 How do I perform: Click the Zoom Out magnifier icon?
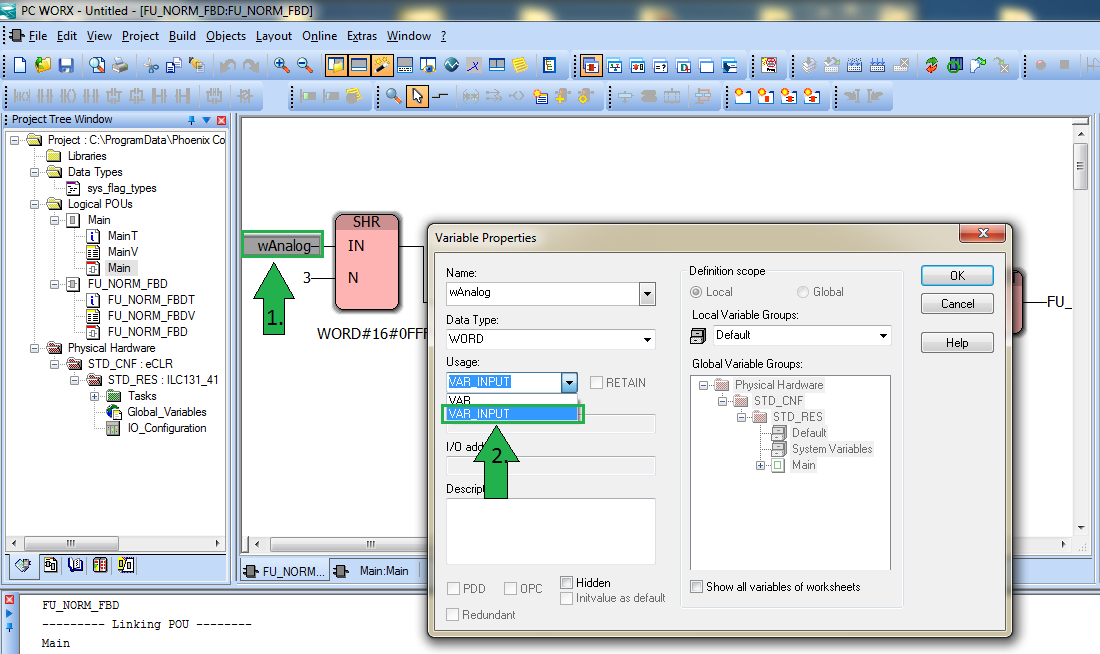click(305, 66)
